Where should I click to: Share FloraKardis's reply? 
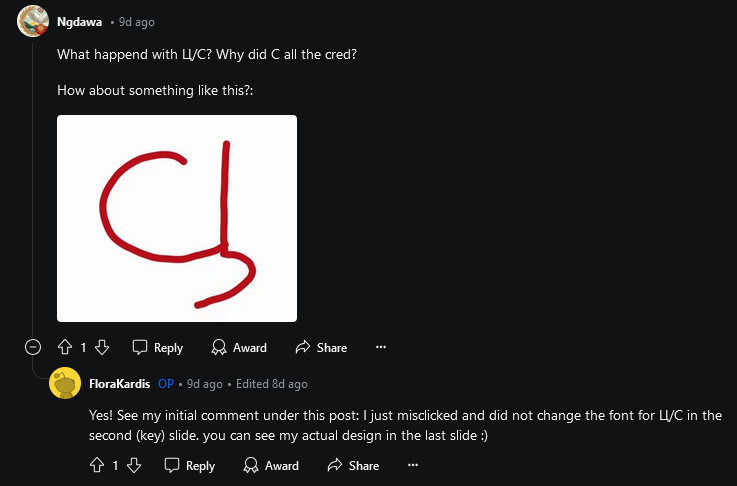point(353,465)
